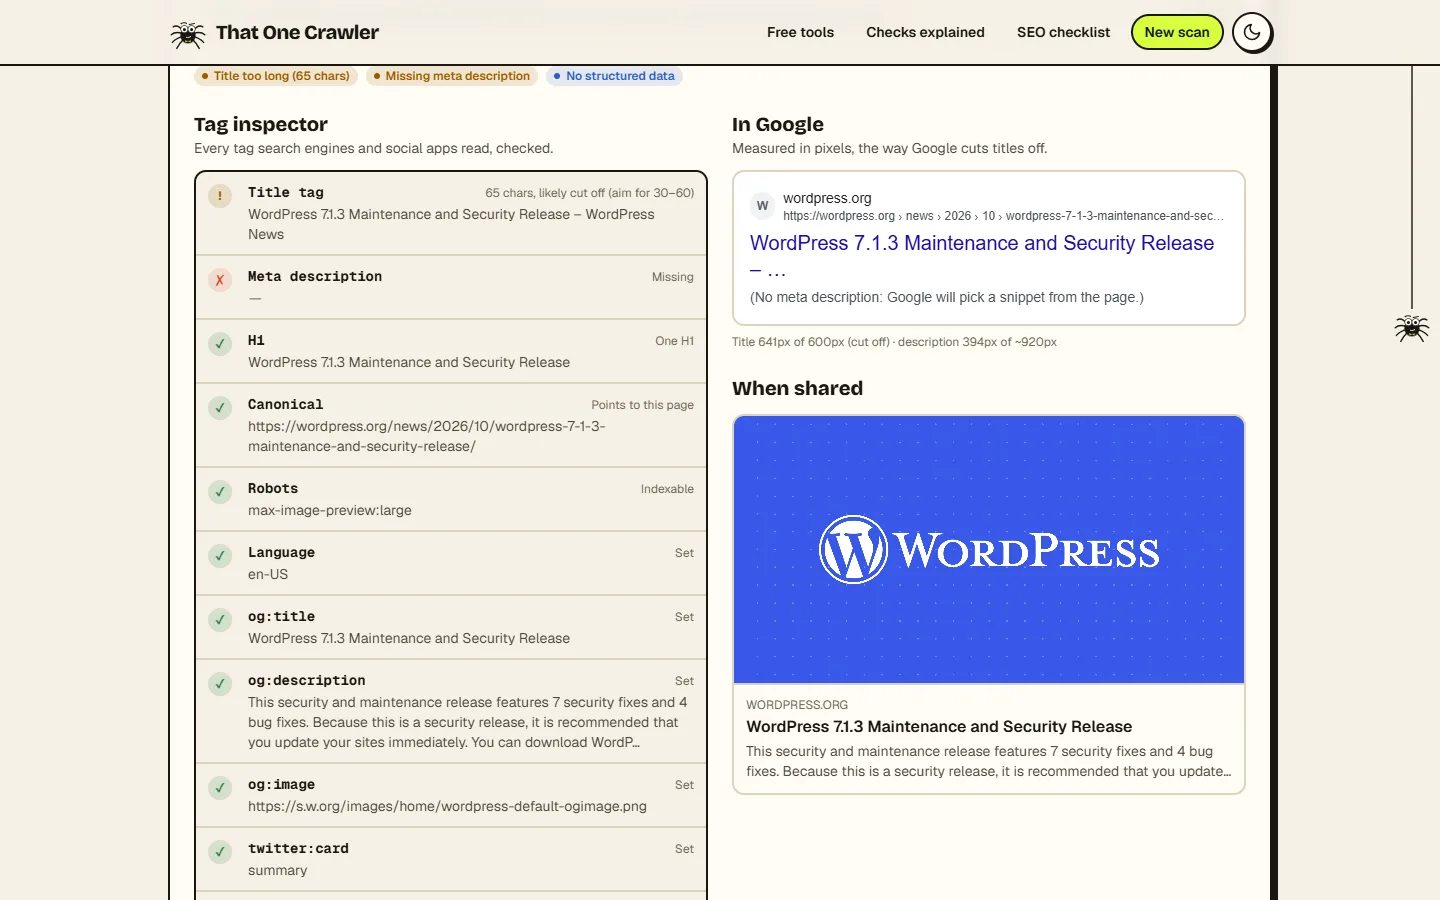Click the Meta description red X icon
The width and height of the screenshot is (1440, 900).
(x=220, y=280)
